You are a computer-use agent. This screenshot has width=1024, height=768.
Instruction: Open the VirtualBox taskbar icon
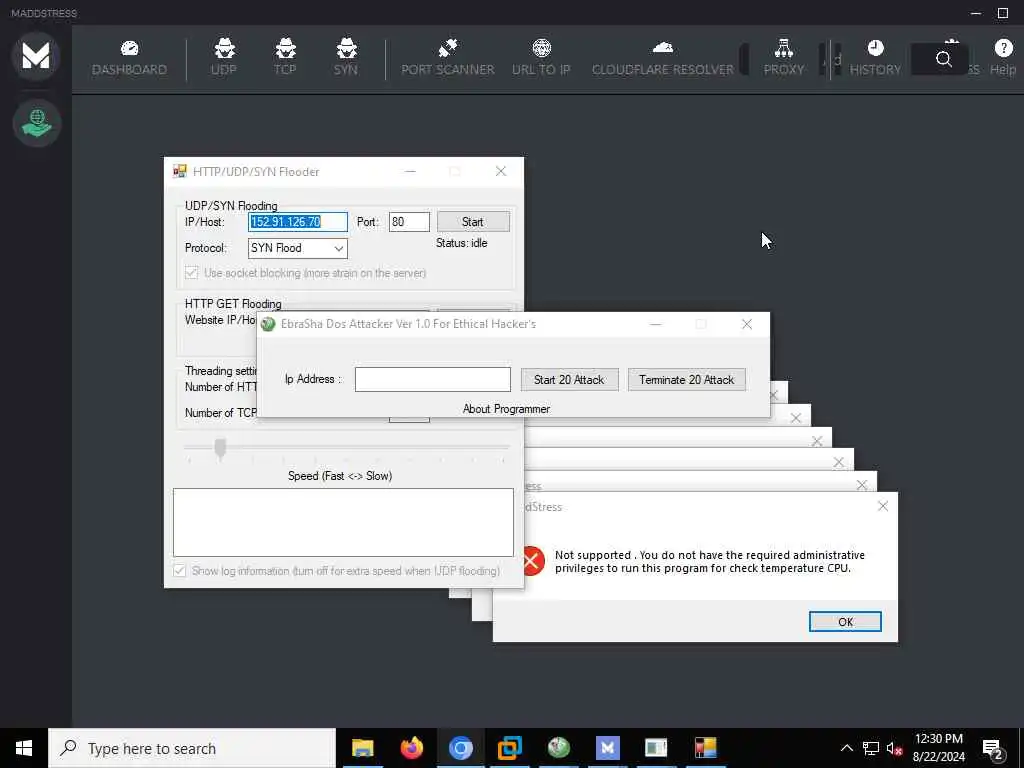509,748
